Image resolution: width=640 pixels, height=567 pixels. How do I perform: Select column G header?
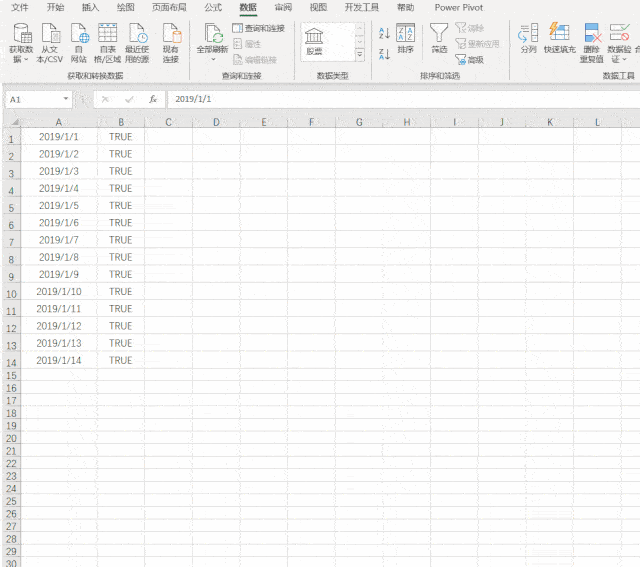[x=359, y=122]
